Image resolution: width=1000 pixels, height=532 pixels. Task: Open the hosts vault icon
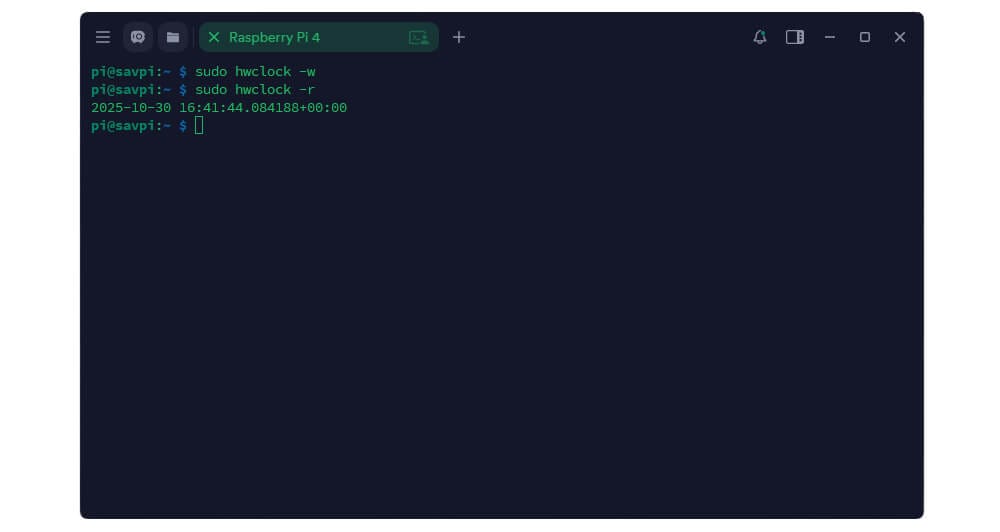pyautogui.click(x=138, y=37)
